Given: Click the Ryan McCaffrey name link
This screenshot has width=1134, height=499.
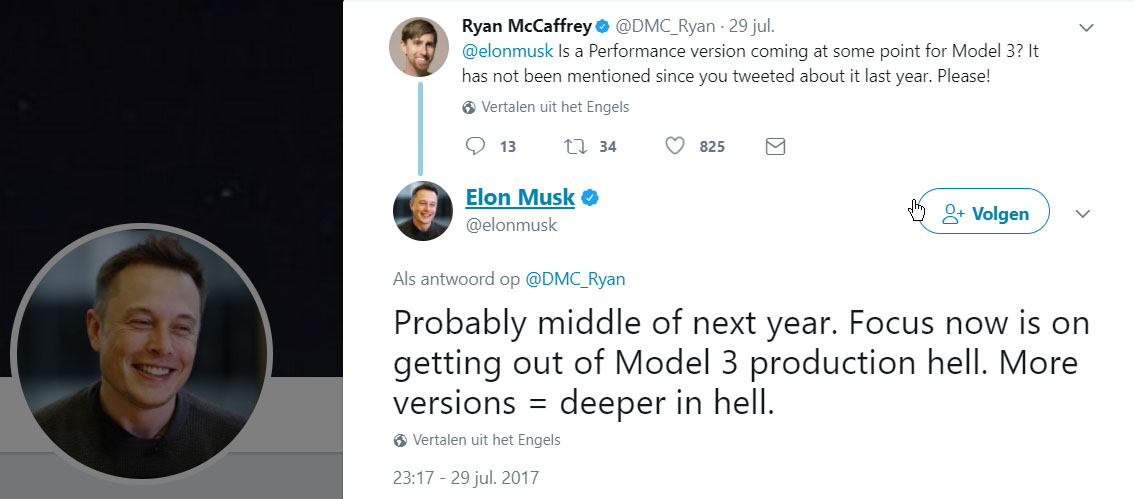Looking at the screenshot, I should 526,25.
